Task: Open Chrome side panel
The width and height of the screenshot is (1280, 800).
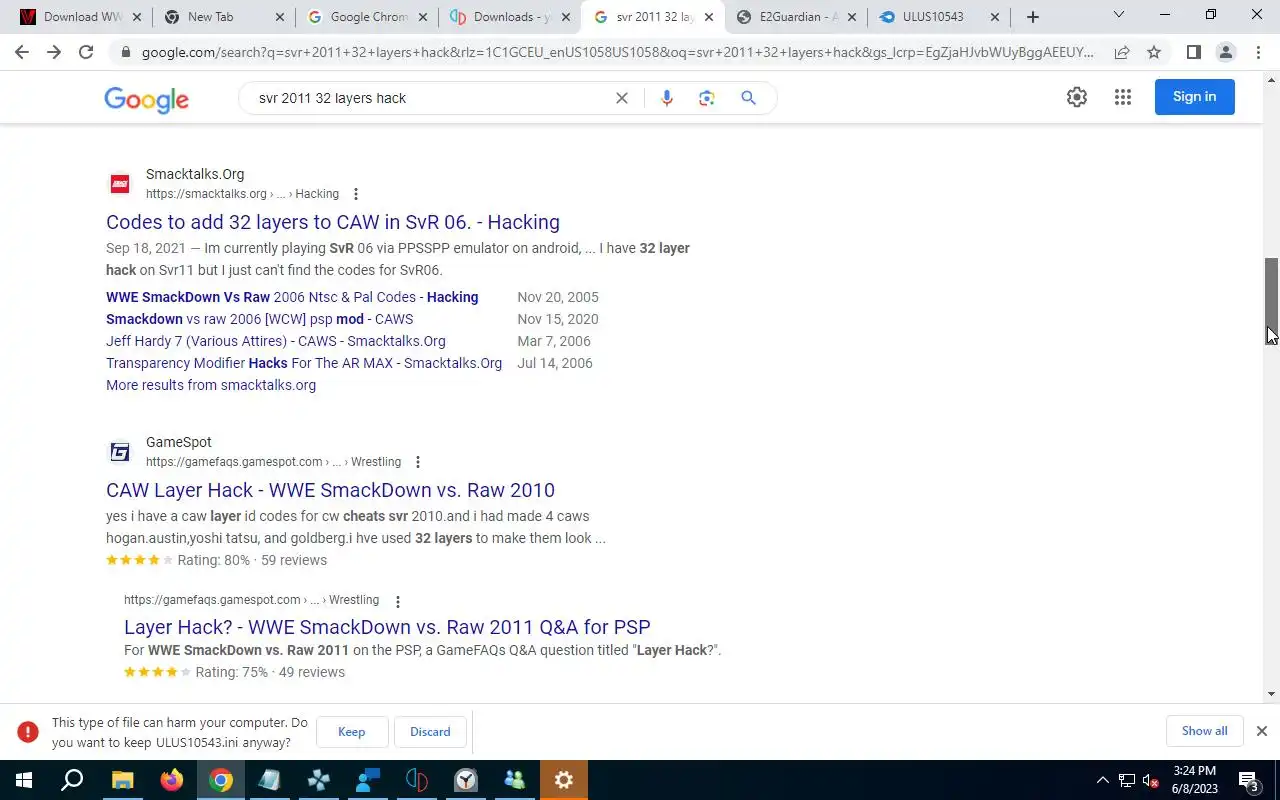Action: click(1193, 52)
